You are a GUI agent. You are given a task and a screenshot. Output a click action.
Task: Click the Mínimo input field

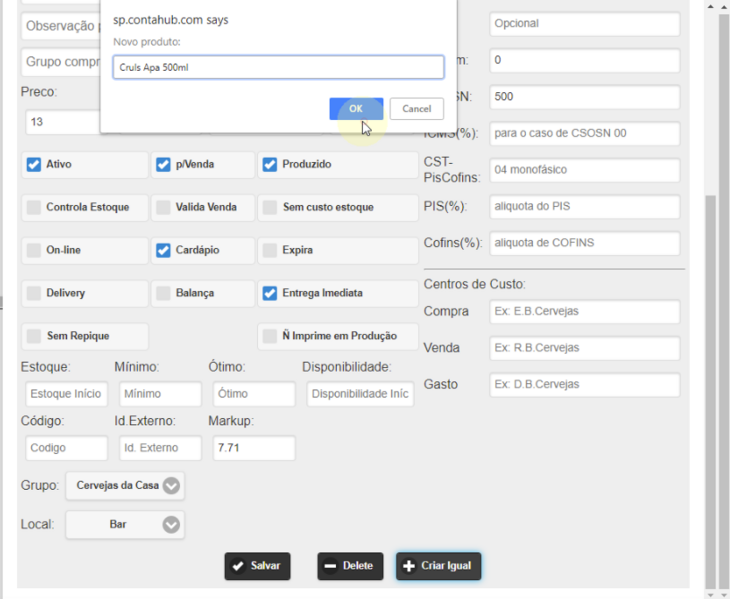click(x=160, y=394)
